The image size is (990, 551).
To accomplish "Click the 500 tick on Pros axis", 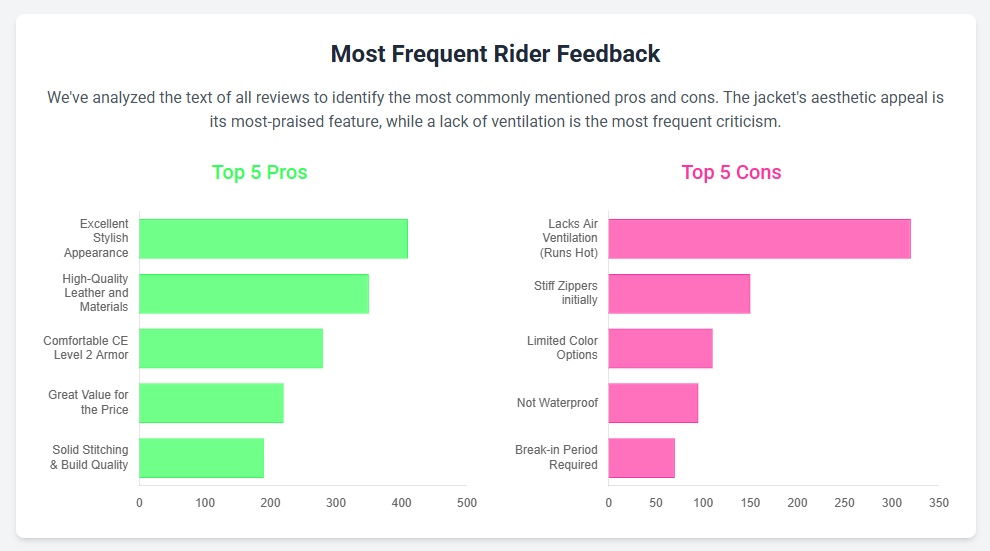I will point(466,502).
